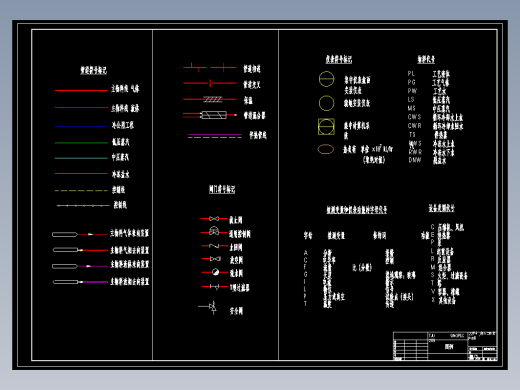Viewport: 520px width, 390px height.
Task: Select the underlined heading above the PL code list
Action: coord(426,59)
